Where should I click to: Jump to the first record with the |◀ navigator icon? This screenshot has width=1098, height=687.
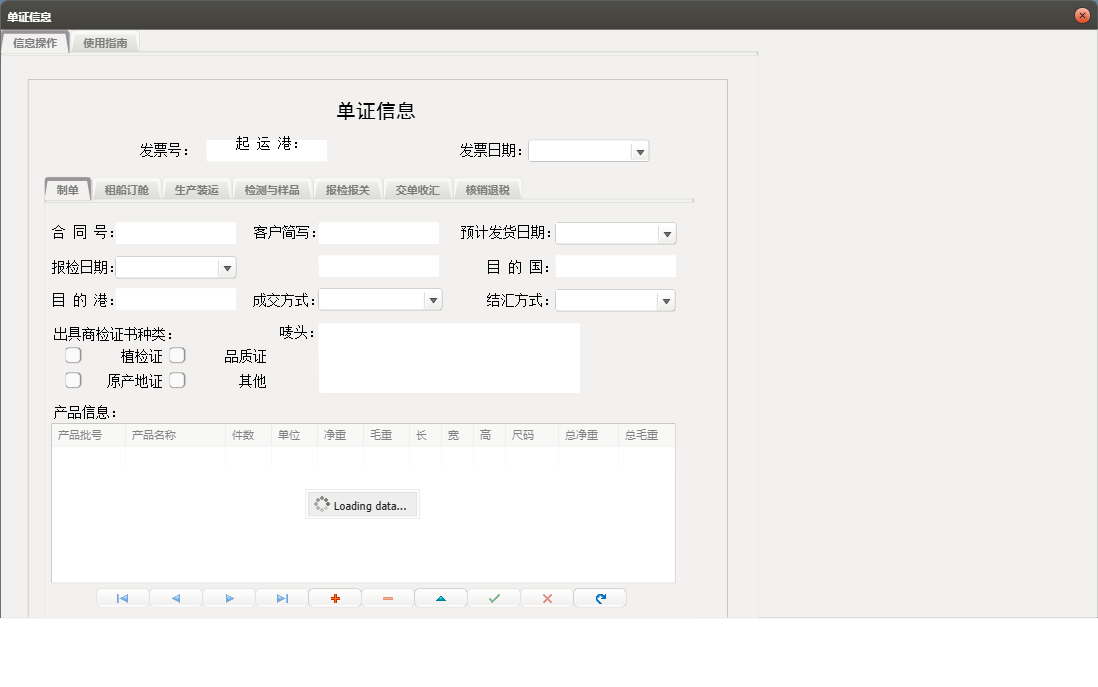tap(122, 597)
